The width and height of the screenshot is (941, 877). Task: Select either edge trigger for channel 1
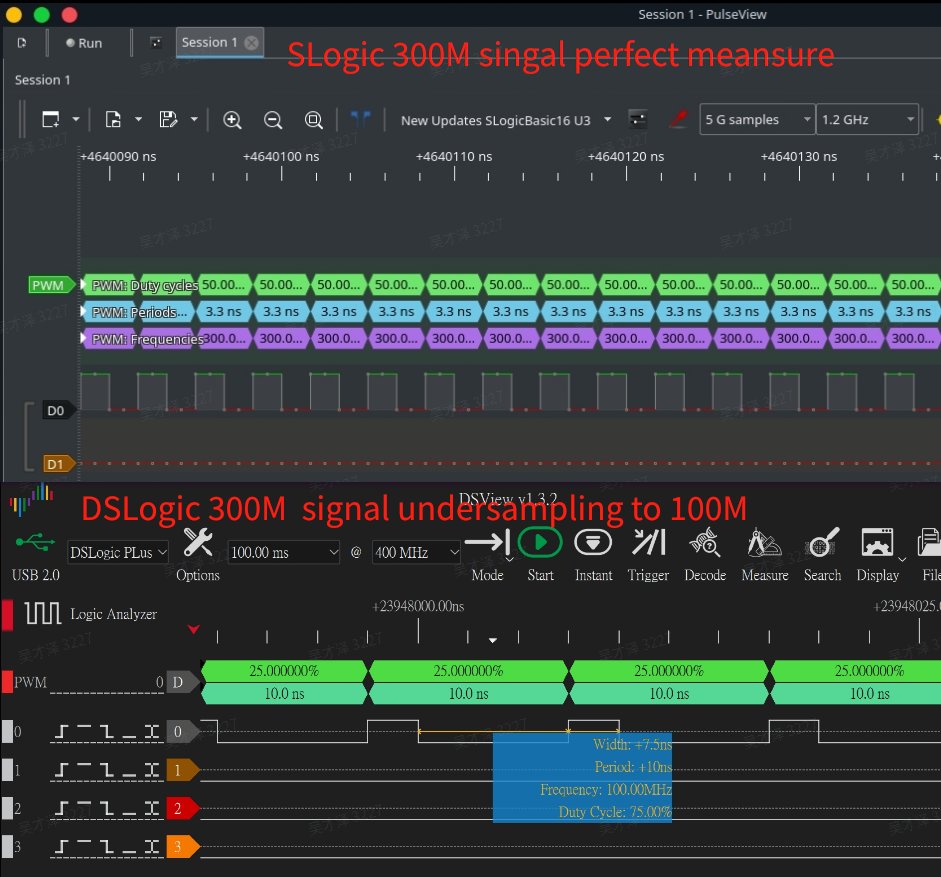coord(152,770)
